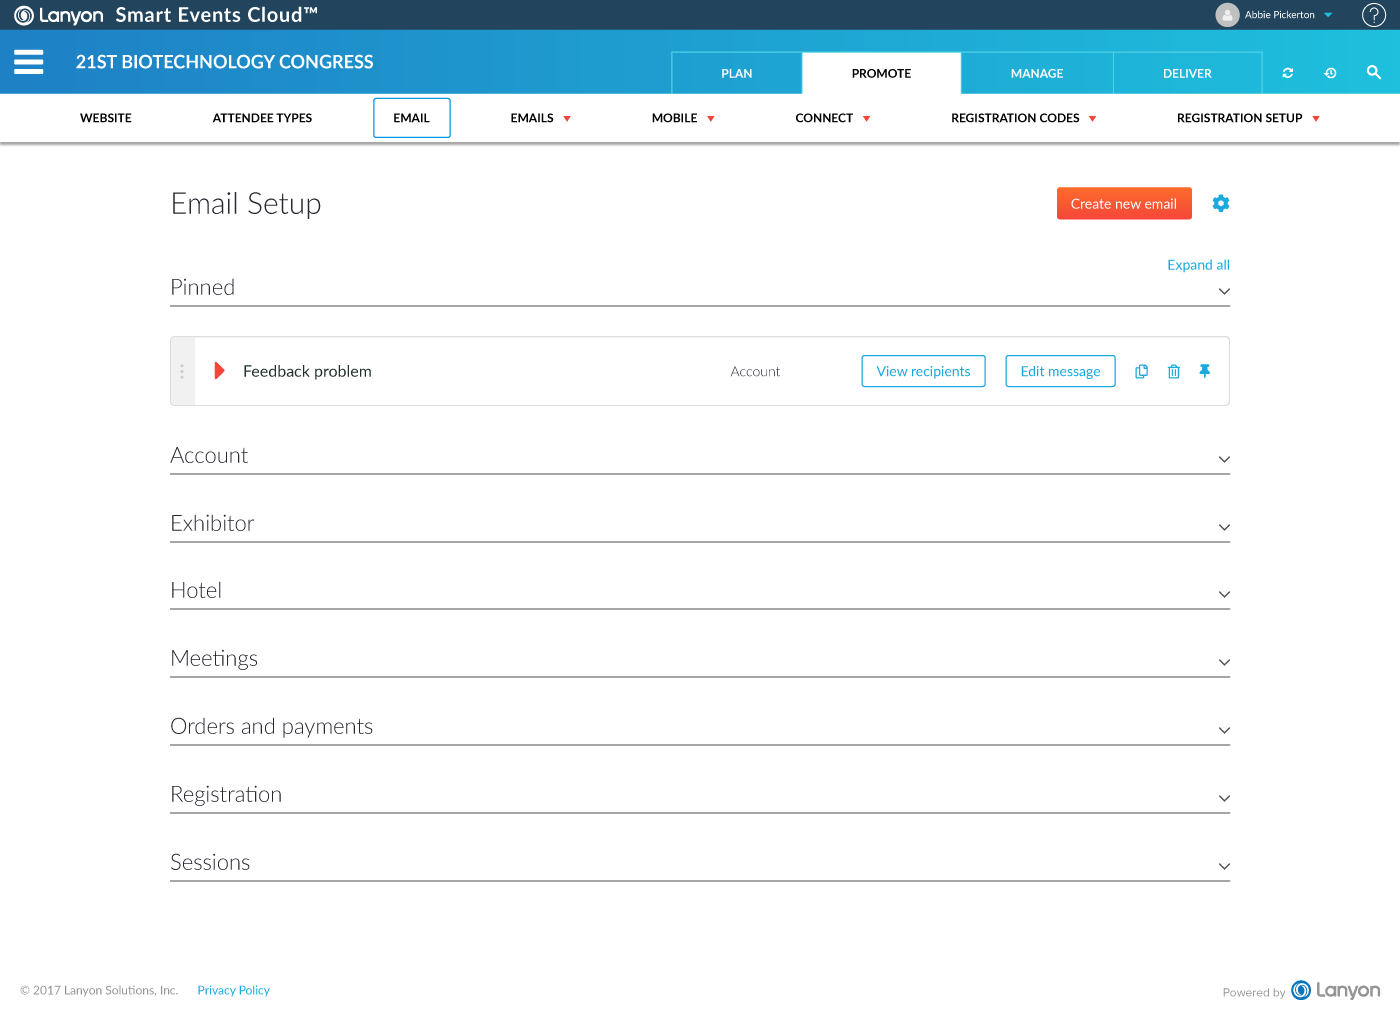Collapse the Pinned section
This screenshot has height=1024, width=1400.
click(1224, 291)
